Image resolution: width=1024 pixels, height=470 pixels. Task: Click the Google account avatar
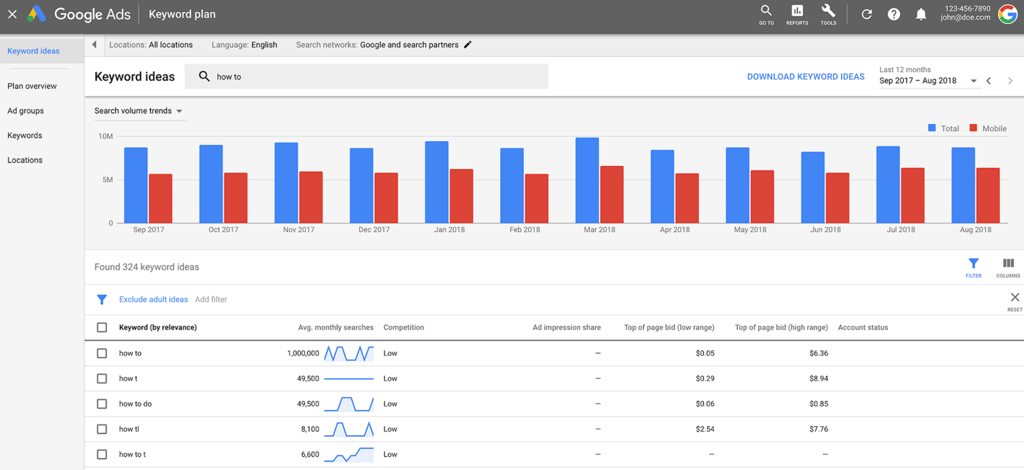coord(1008,14)
